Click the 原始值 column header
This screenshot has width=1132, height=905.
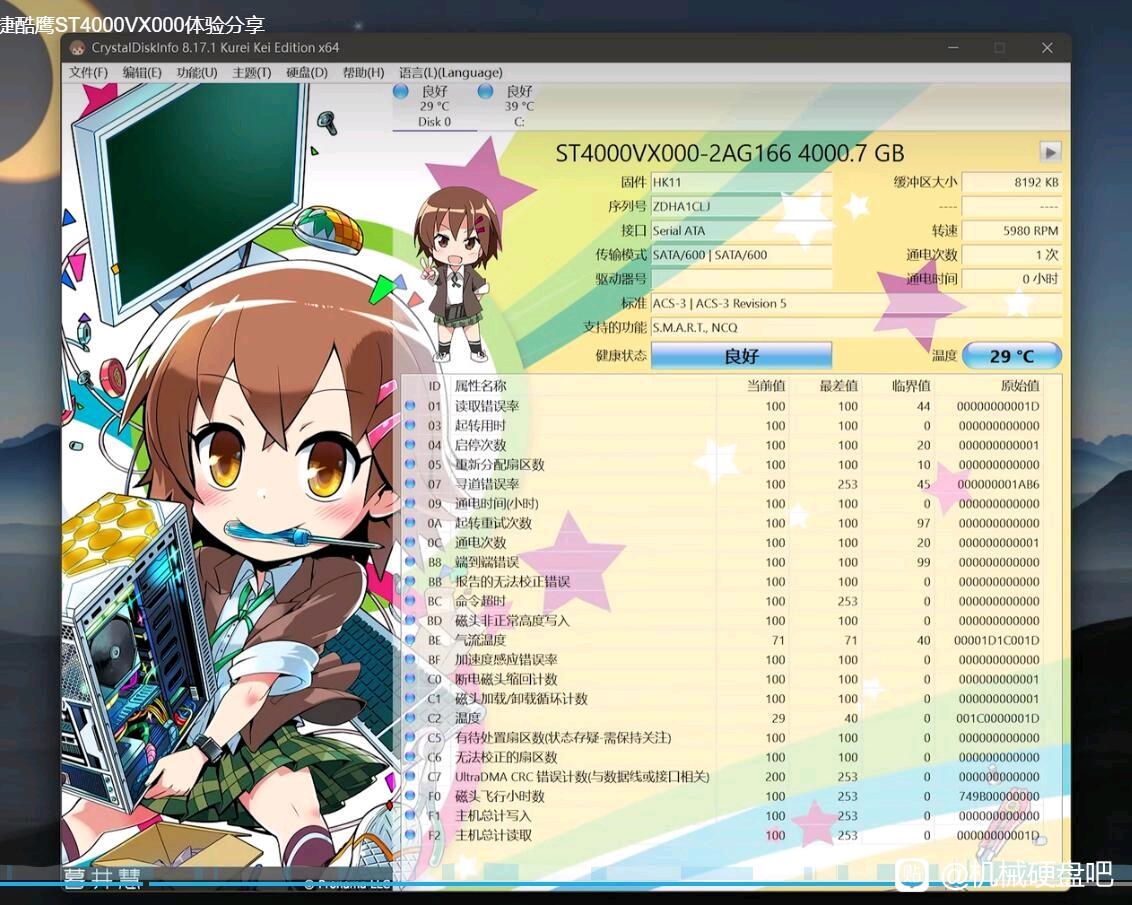coord(1020,386)
